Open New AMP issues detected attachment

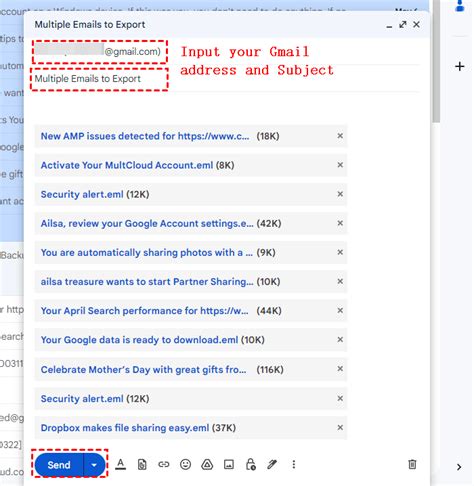[145, 136]
